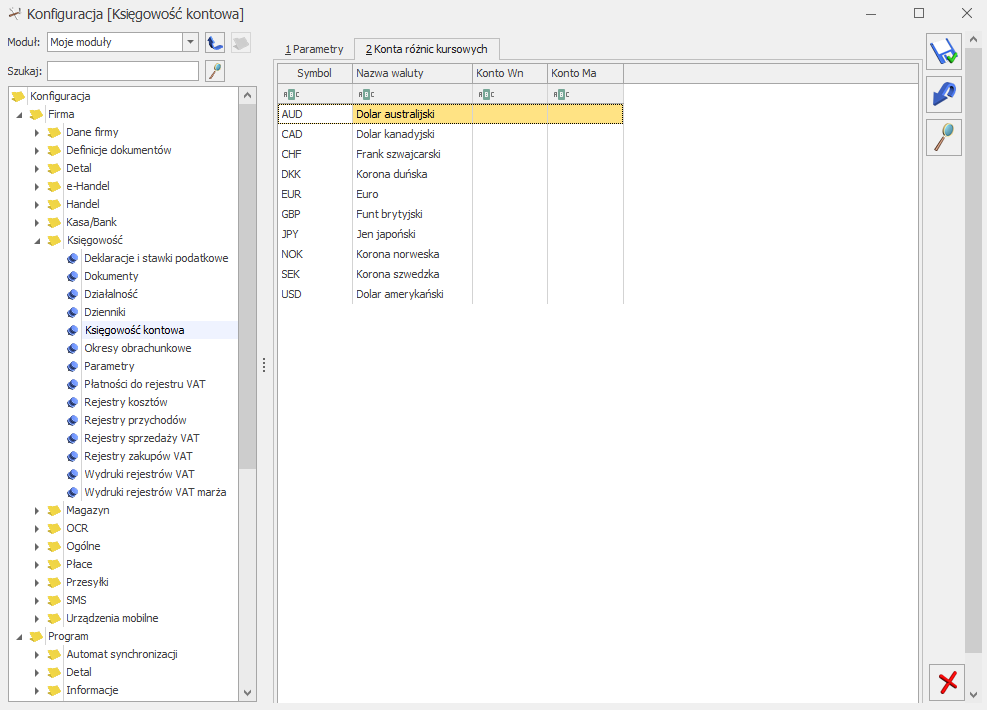The height and width of the screenshot is (710, 987).
Task: Click the tree panel scroll-down arrow
Action: click(247, 692)
